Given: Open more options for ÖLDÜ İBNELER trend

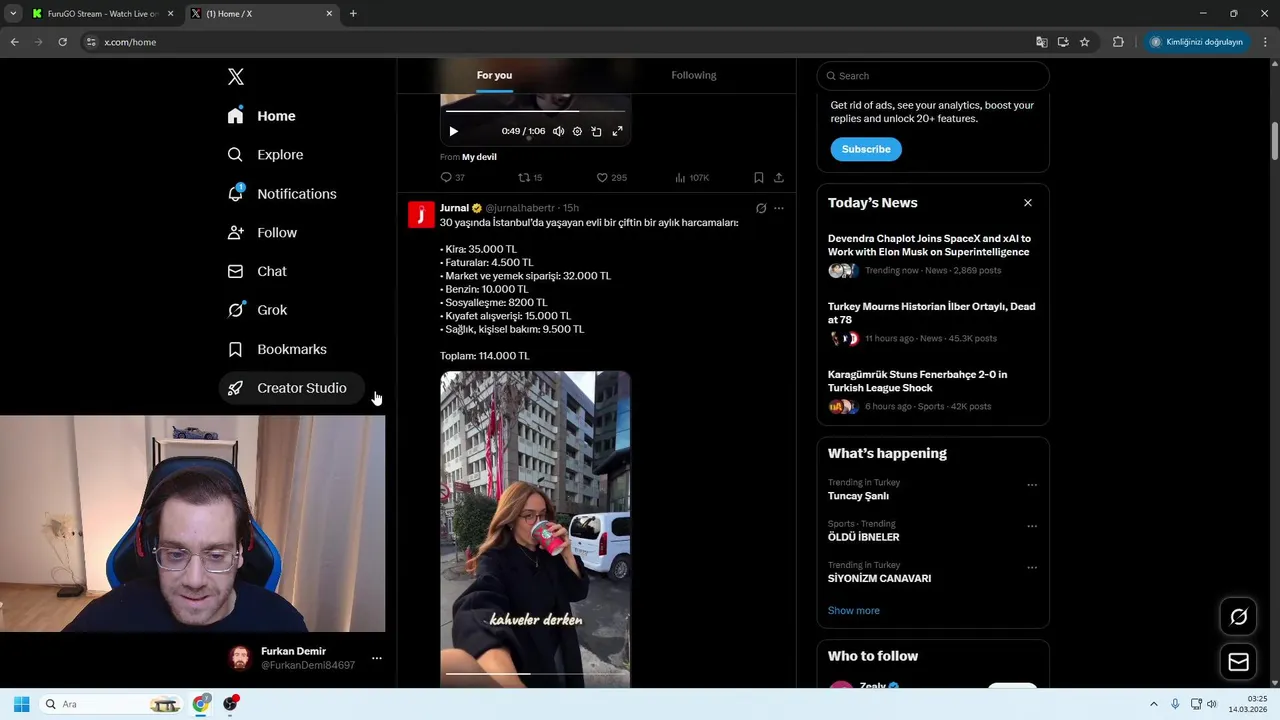Looking at the screenshot, I should pos(1032,526).
